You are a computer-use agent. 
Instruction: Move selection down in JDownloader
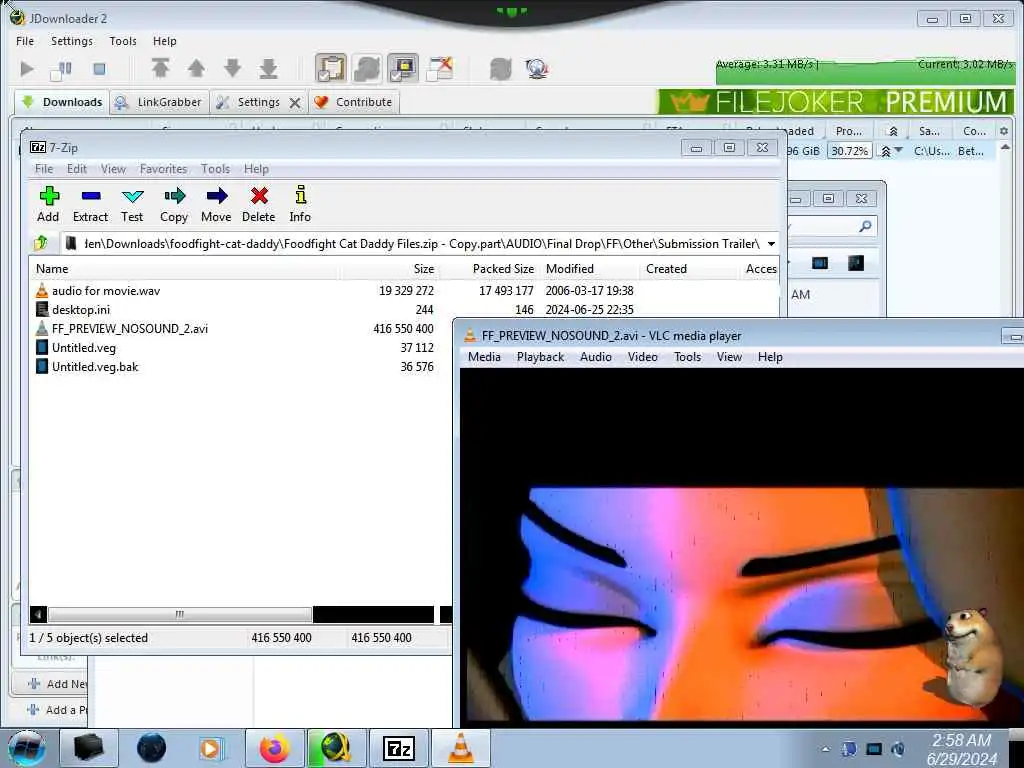click(232, 68)
